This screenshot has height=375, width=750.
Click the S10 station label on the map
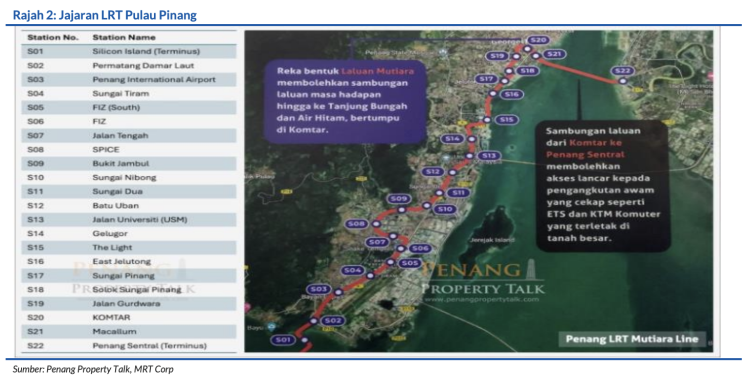pyautogui.click(x=445, y=210)
